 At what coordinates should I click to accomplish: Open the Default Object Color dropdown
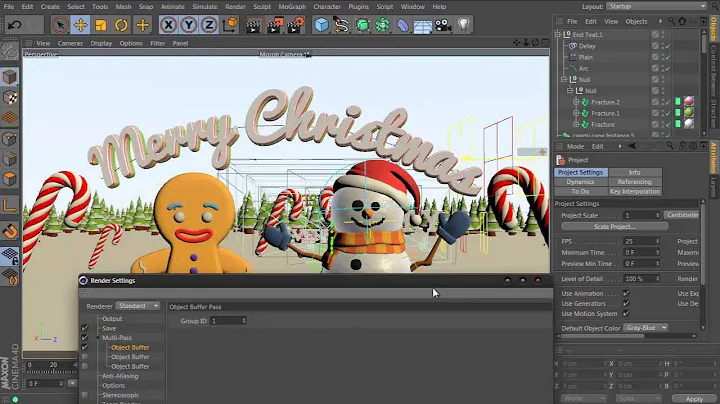pos(646,328)
